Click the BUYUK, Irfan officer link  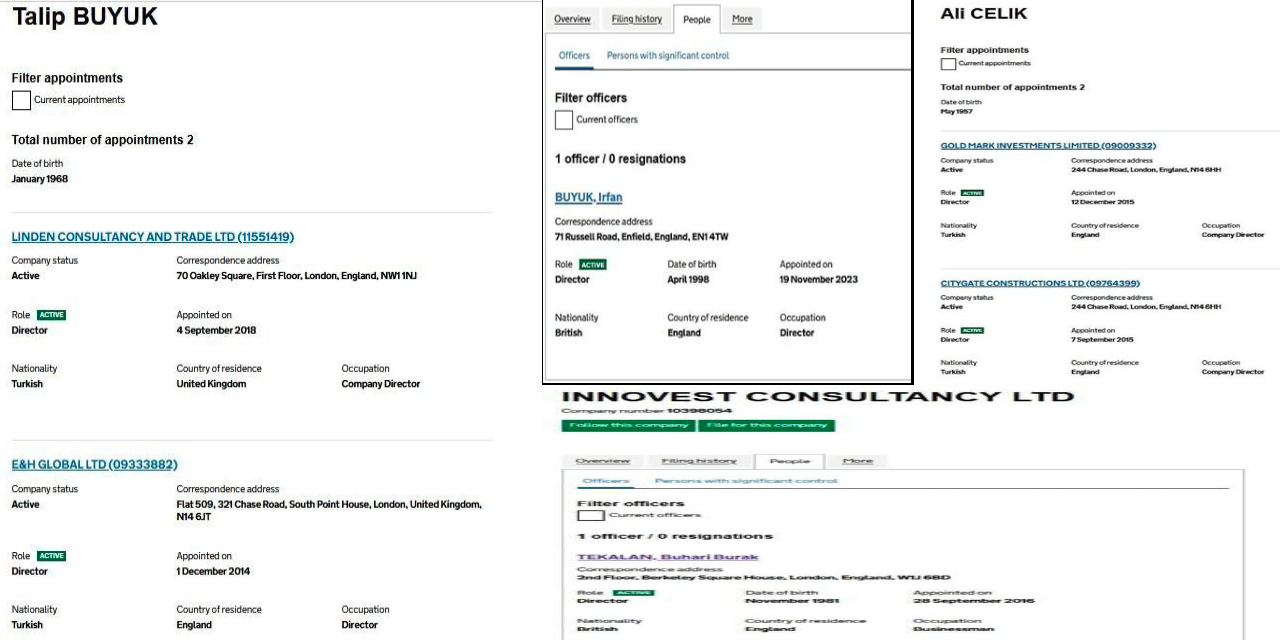coord(588,197)
